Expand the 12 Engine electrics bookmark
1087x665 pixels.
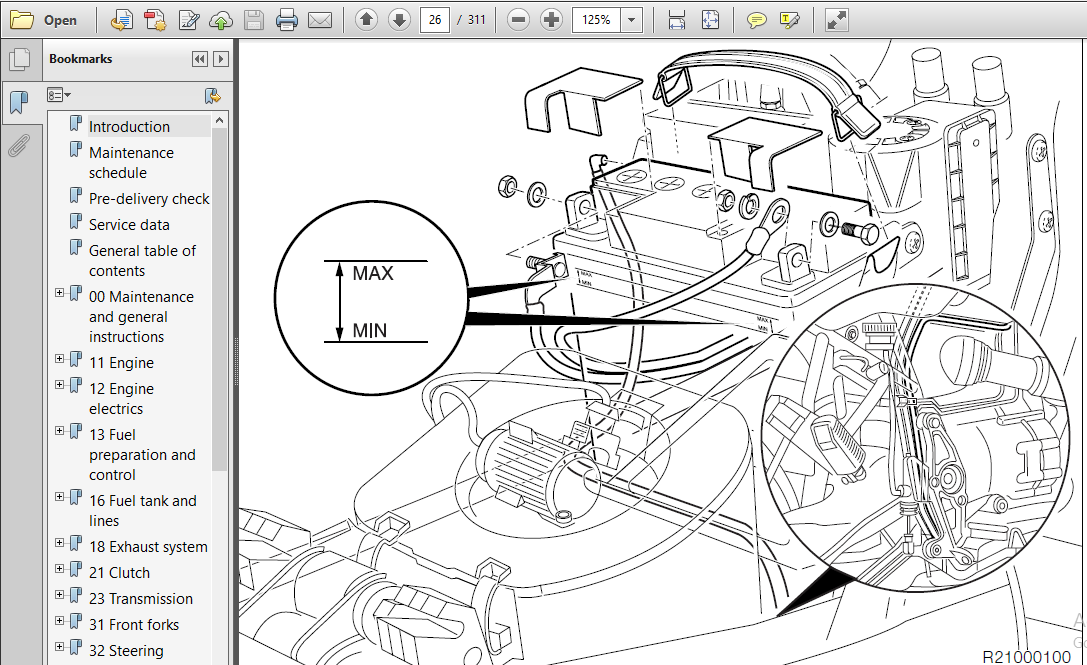[x=60, y=385]
